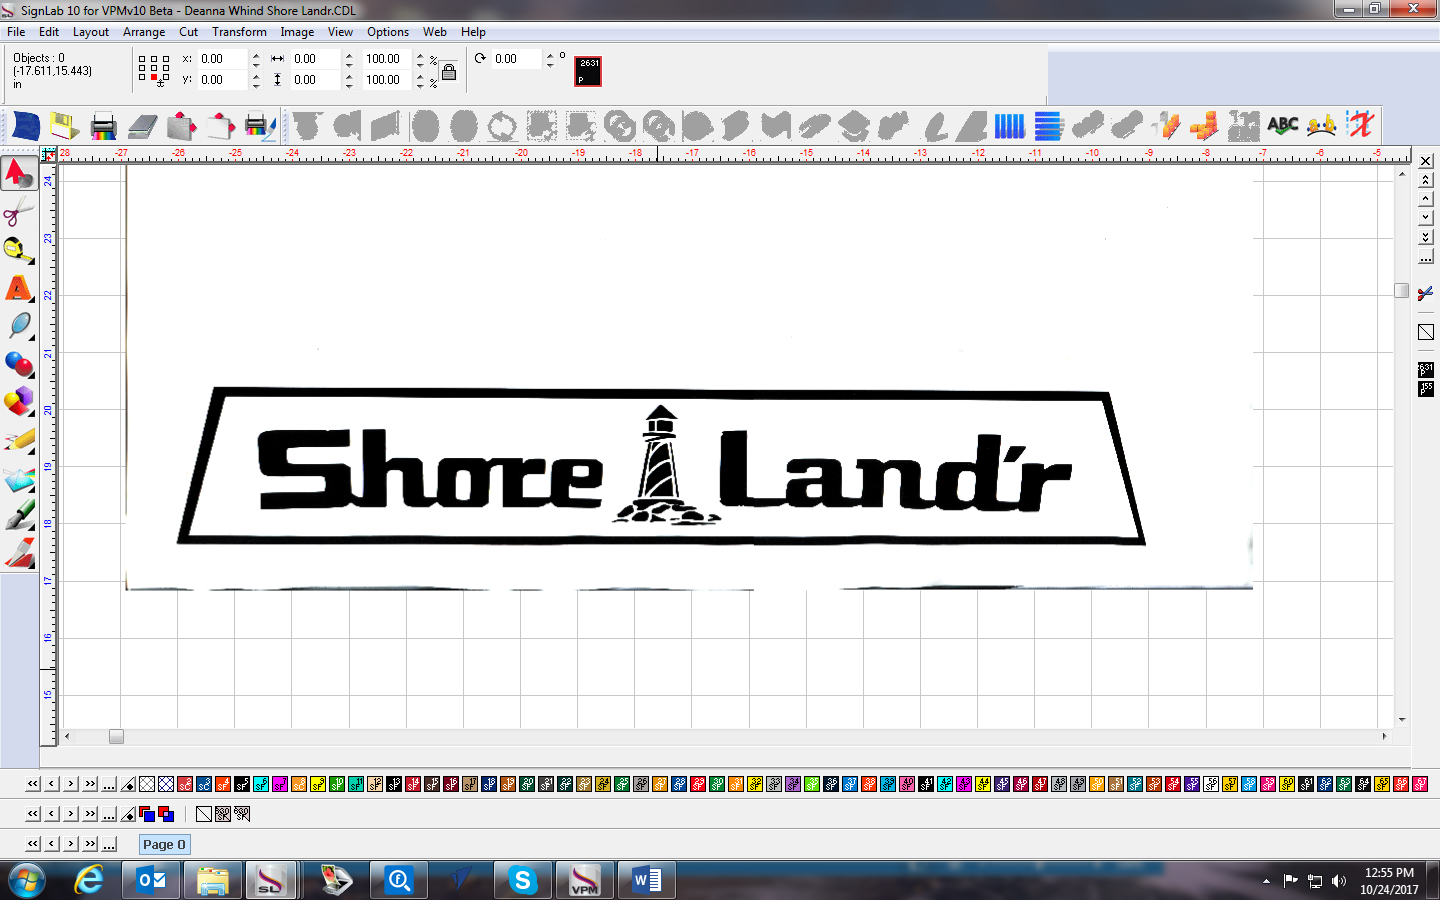Click the horizontal scrollbar thumb
The height and width of the screenshot is (900, 1440).
pos(116,736)
